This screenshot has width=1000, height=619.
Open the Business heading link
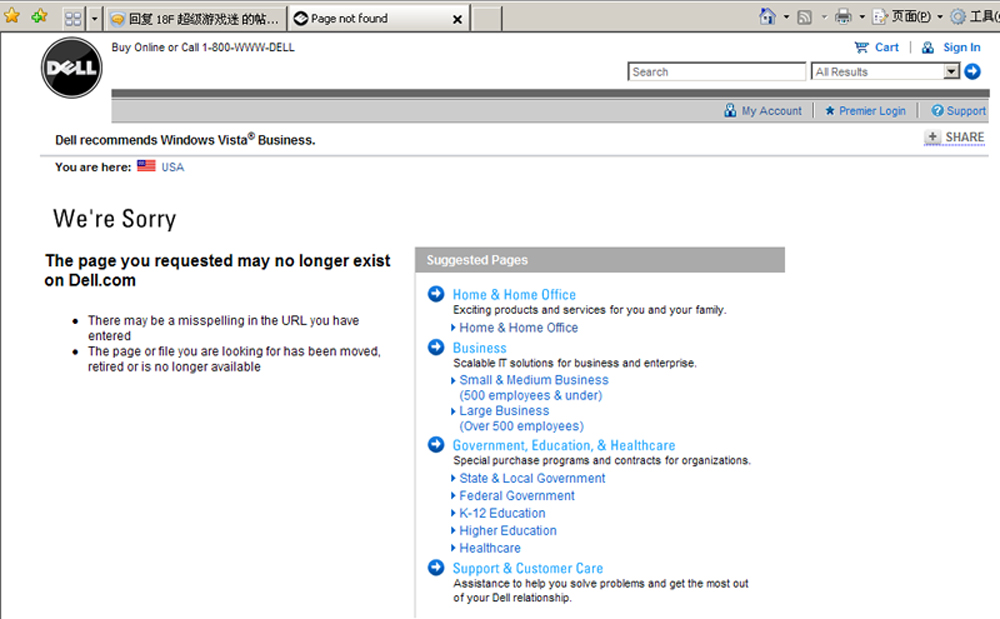tap(480, 348)
